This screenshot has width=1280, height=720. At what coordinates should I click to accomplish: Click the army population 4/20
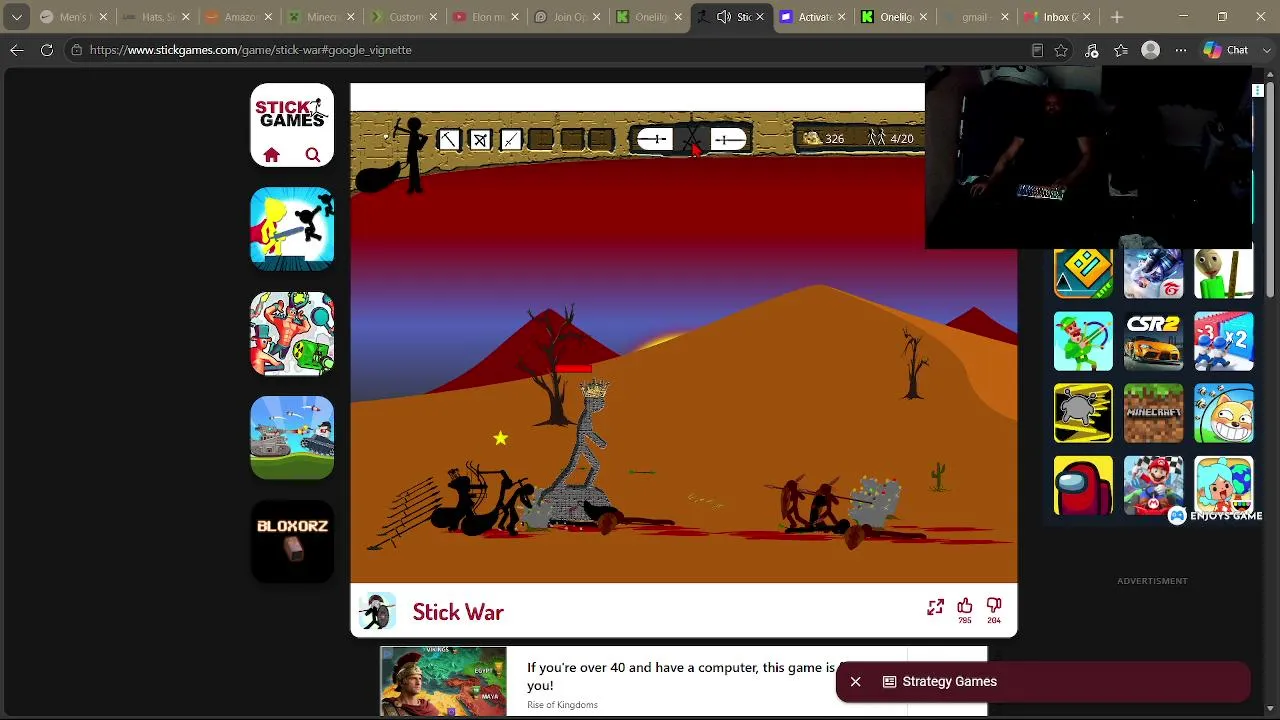[x=891, y=139]
